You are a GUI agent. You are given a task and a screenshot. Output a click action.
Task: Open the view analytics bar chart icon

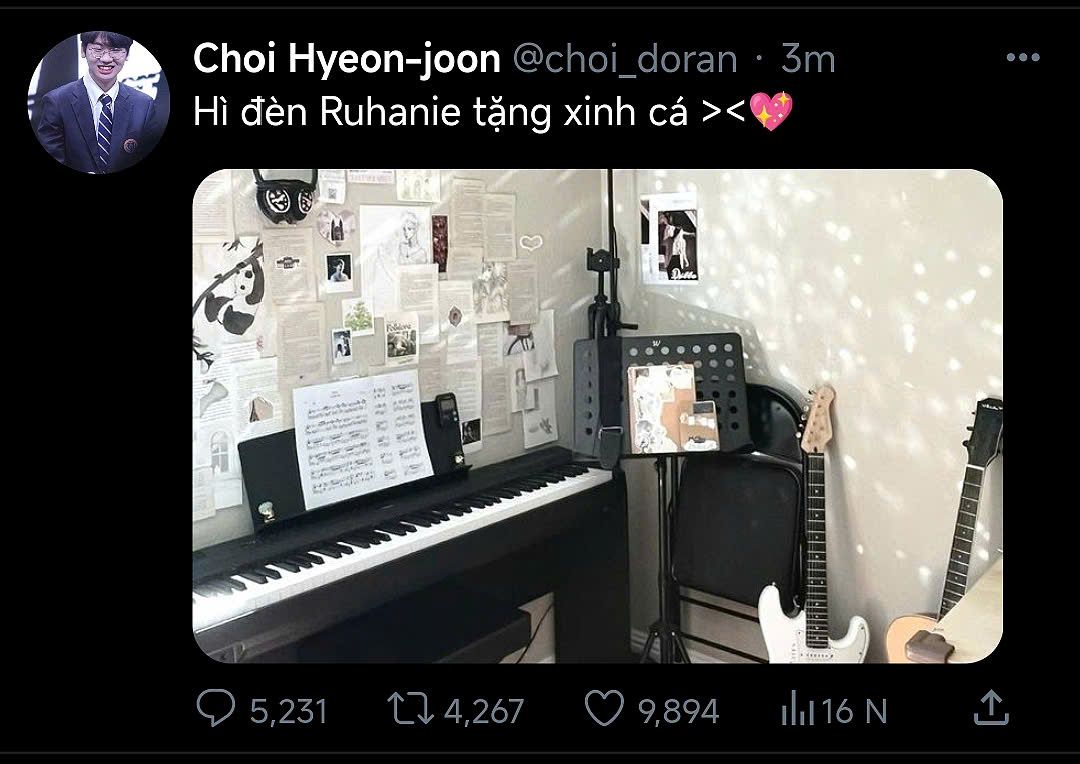[798, 710]
